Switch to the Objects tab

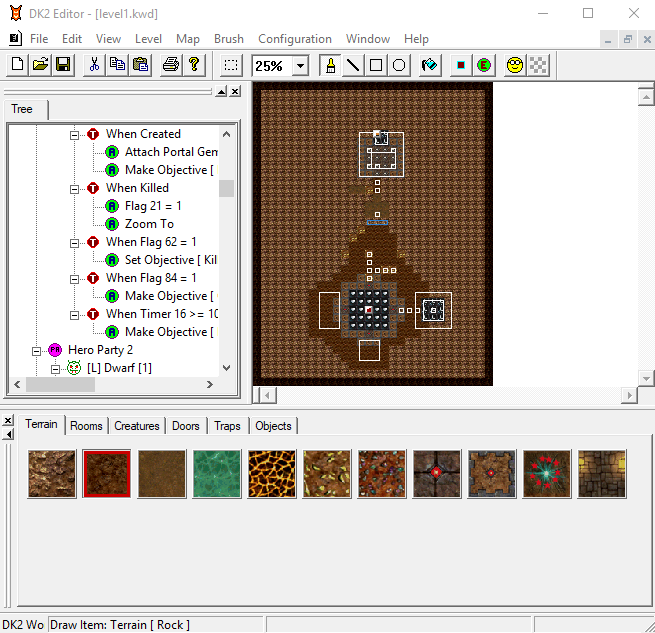(273, 426)
